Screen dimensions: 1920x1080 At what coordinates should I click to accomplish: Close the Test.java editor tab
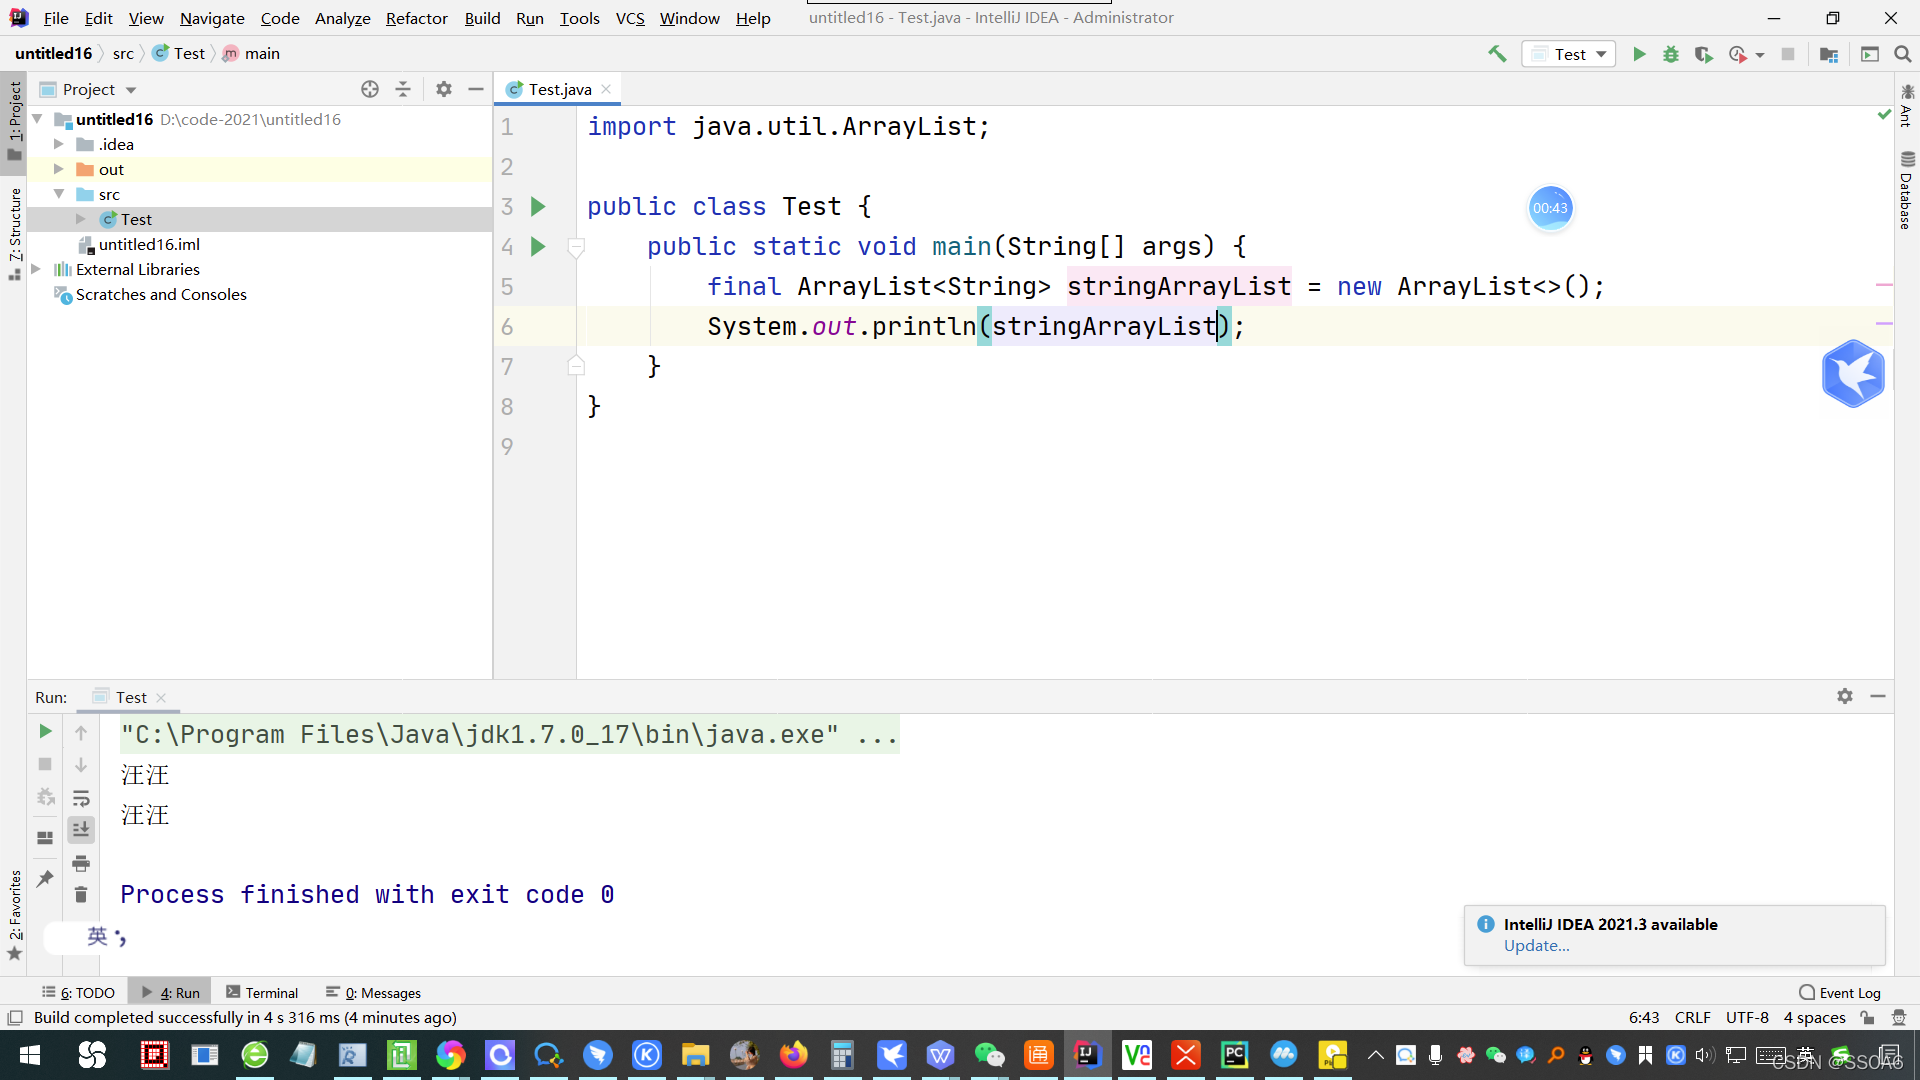pos(606,89)
